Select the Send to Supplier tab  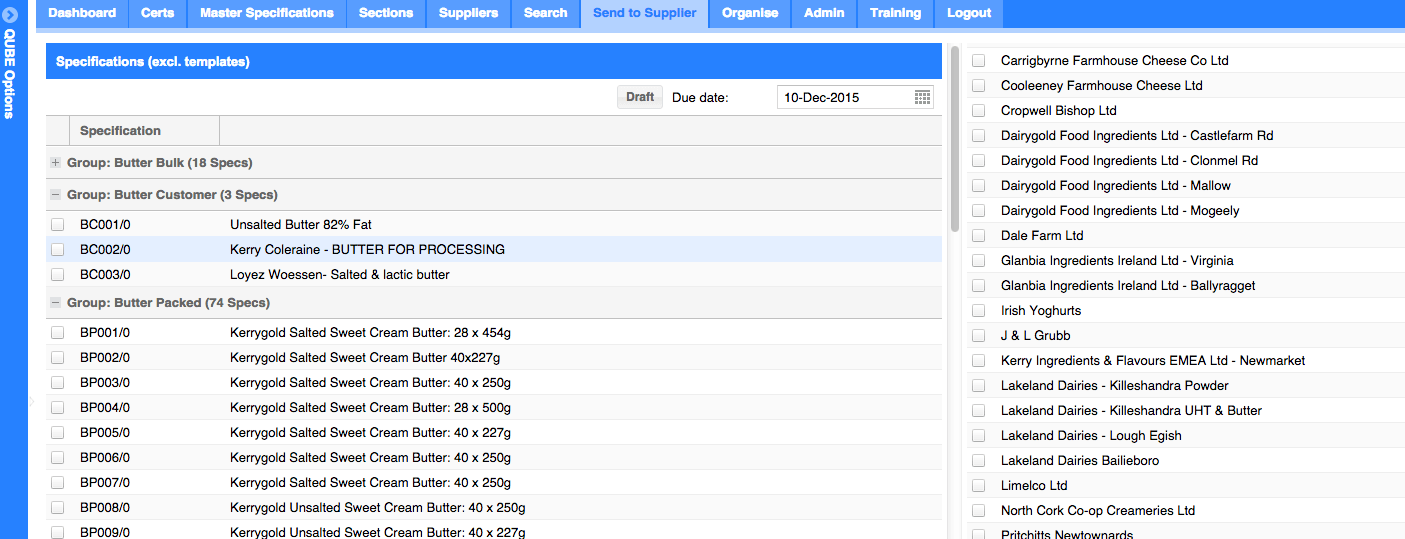[x=645, y=13]
